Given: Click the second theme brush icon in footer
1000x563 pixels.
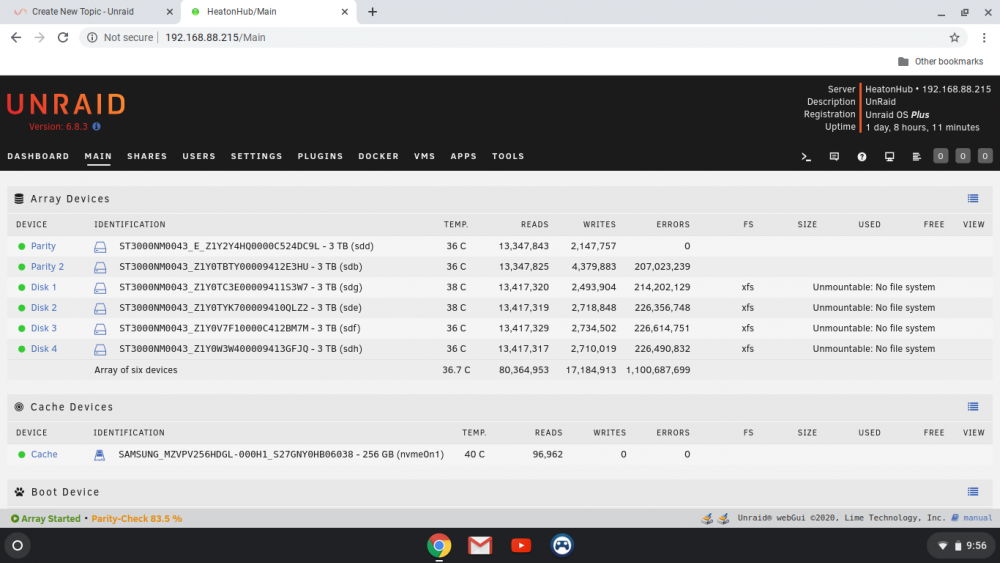Looking at the screenshot, I should pyautogui.click(x=723, y=518).
